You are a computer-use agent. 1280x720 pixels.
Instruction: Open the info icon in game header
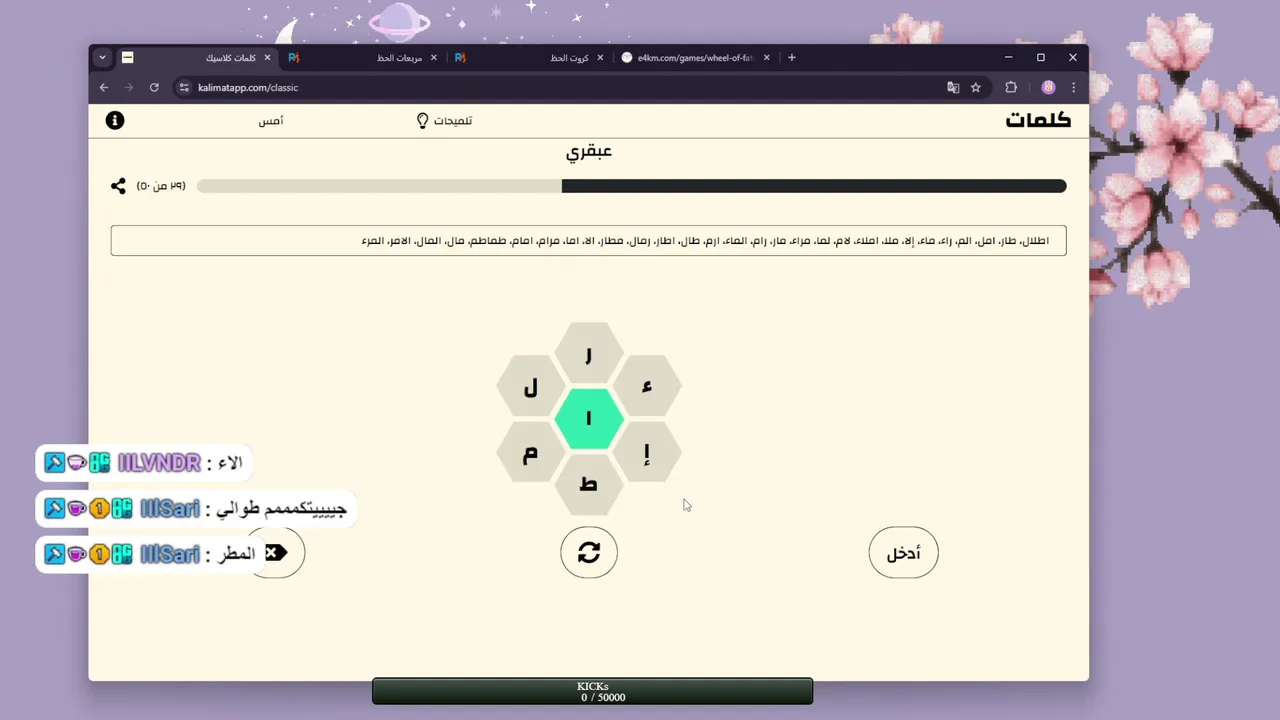(115, 120)
